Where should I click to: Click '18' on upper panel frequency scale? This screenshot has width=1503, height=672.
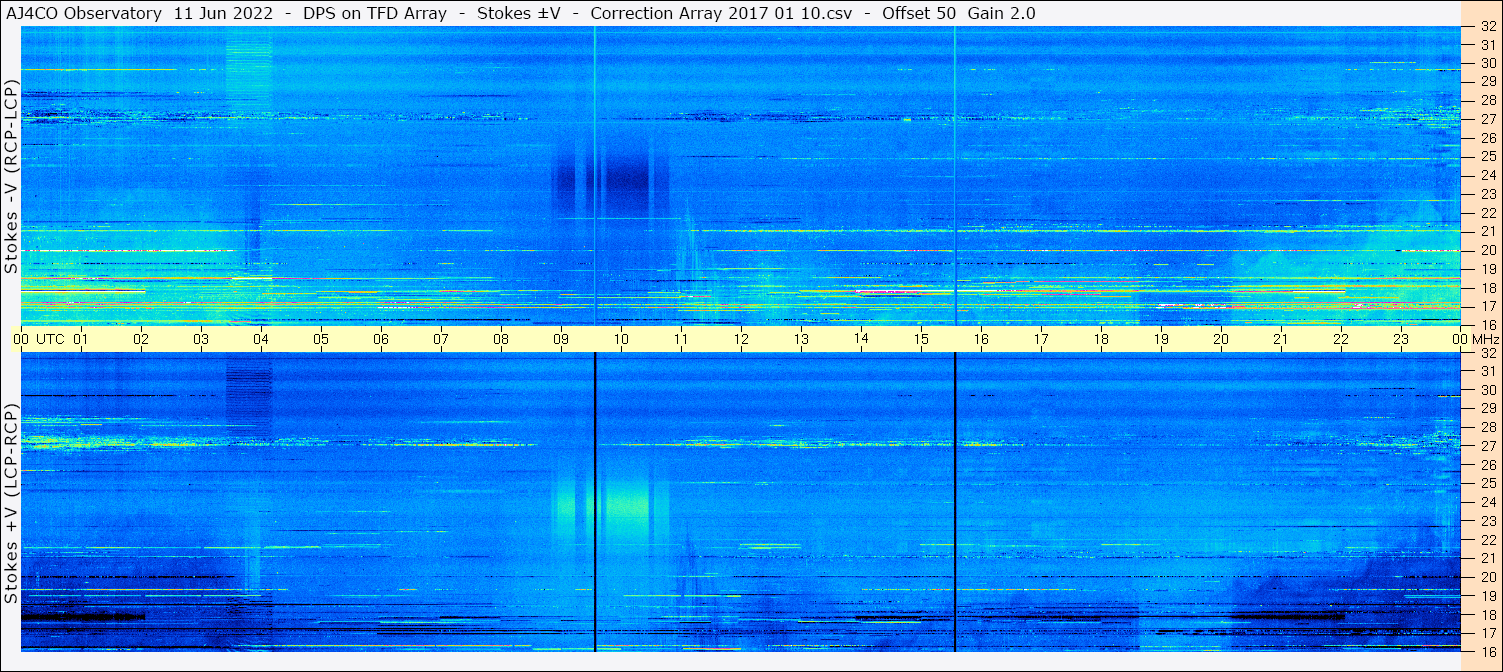(x=1488, y=287)
